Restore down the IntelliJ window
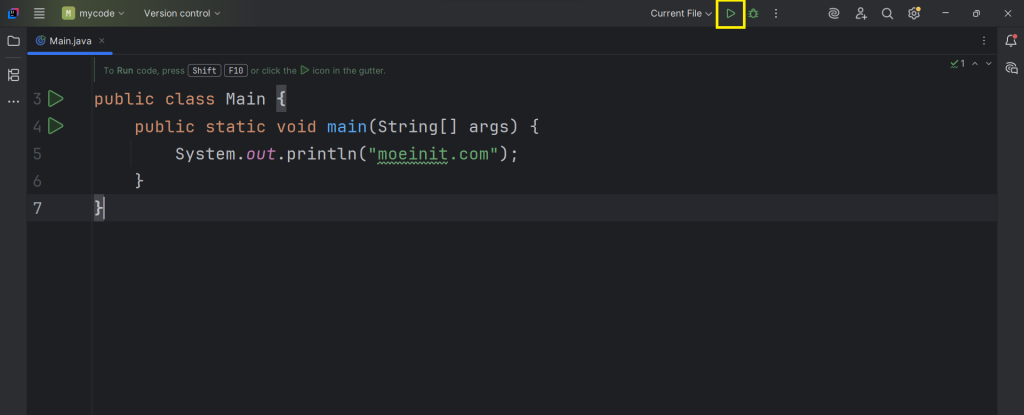 976,13
